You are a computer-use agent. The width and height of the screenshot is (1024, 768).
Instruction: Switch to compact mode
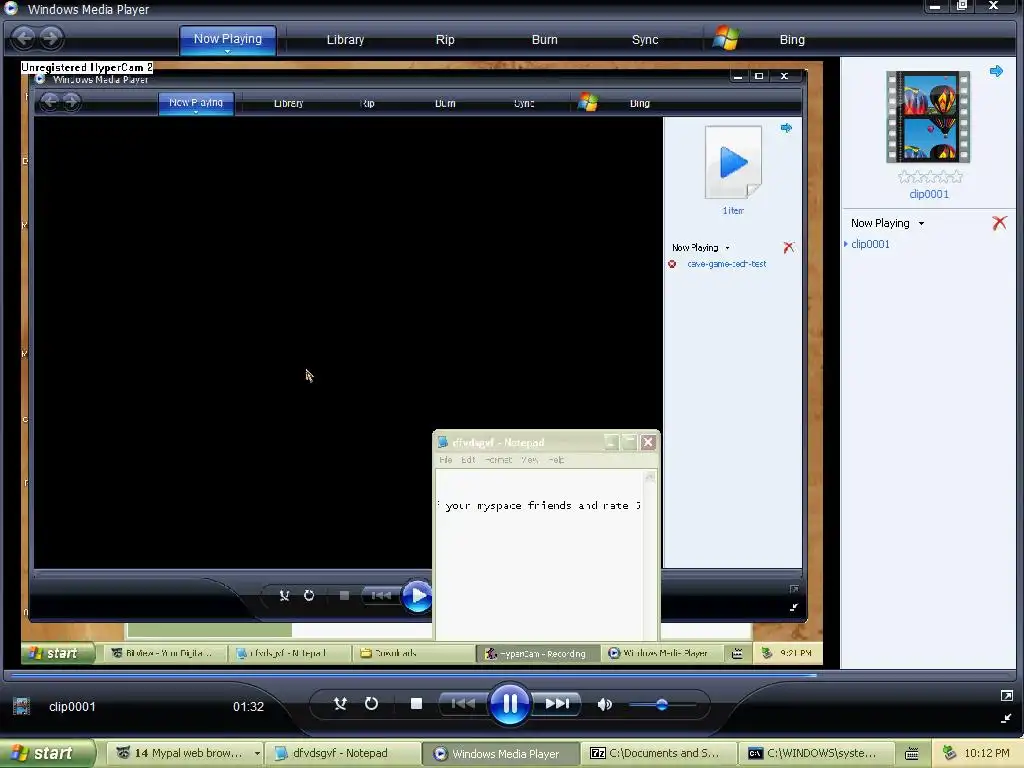click(1006, 718)
